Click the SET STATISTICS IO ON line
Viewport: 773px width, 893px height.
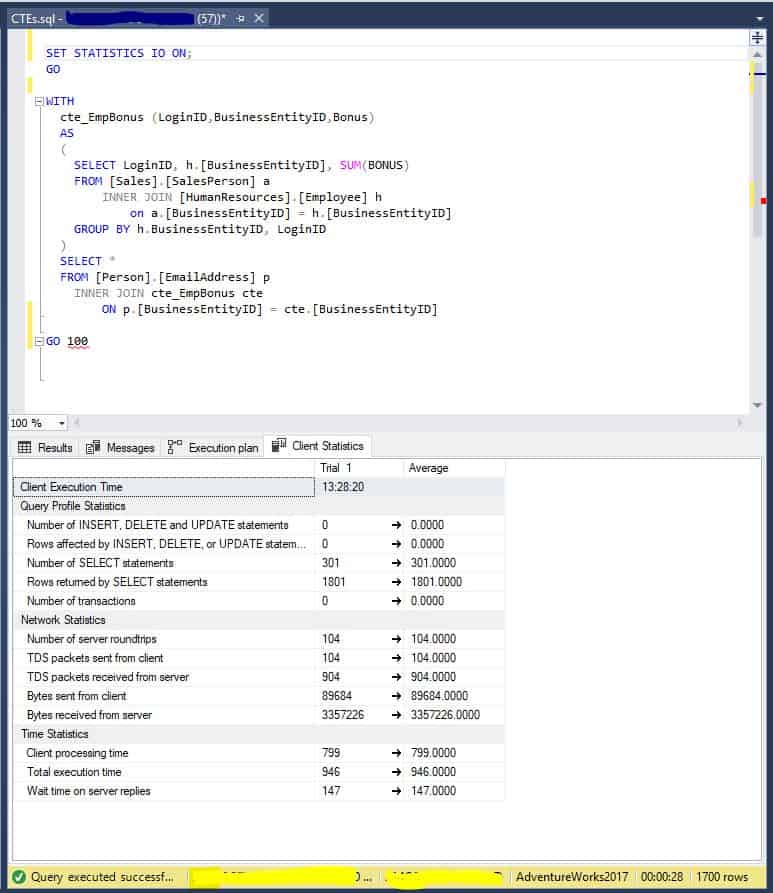pos(118,53)
